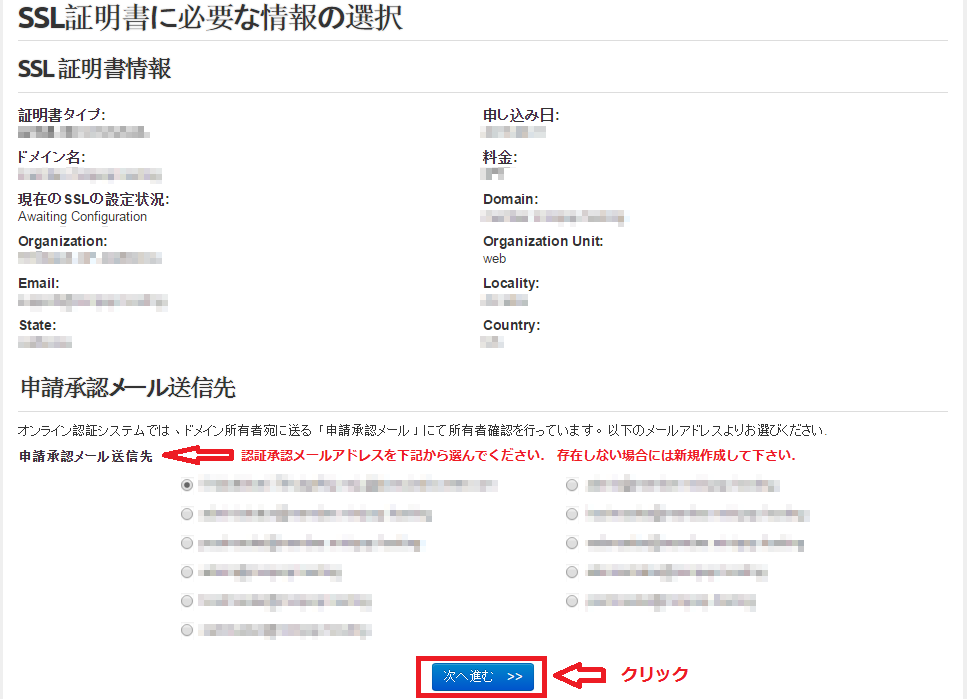Select the second email option in right column
Image resolution: width=967 pixels, height=699 pixels.
pyautogui.click(x=571, y=514)
